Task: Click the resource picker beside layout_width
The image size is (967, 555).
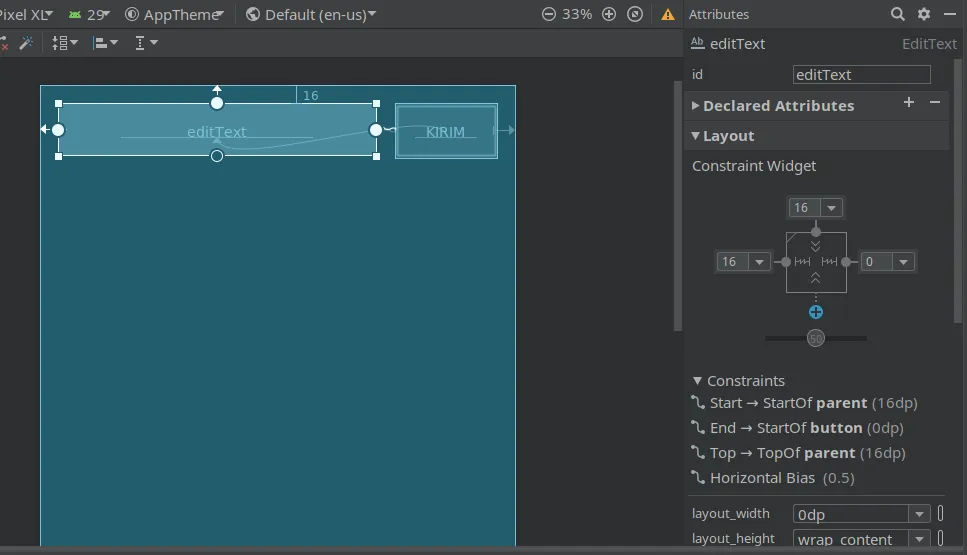Action: [940, 513]
